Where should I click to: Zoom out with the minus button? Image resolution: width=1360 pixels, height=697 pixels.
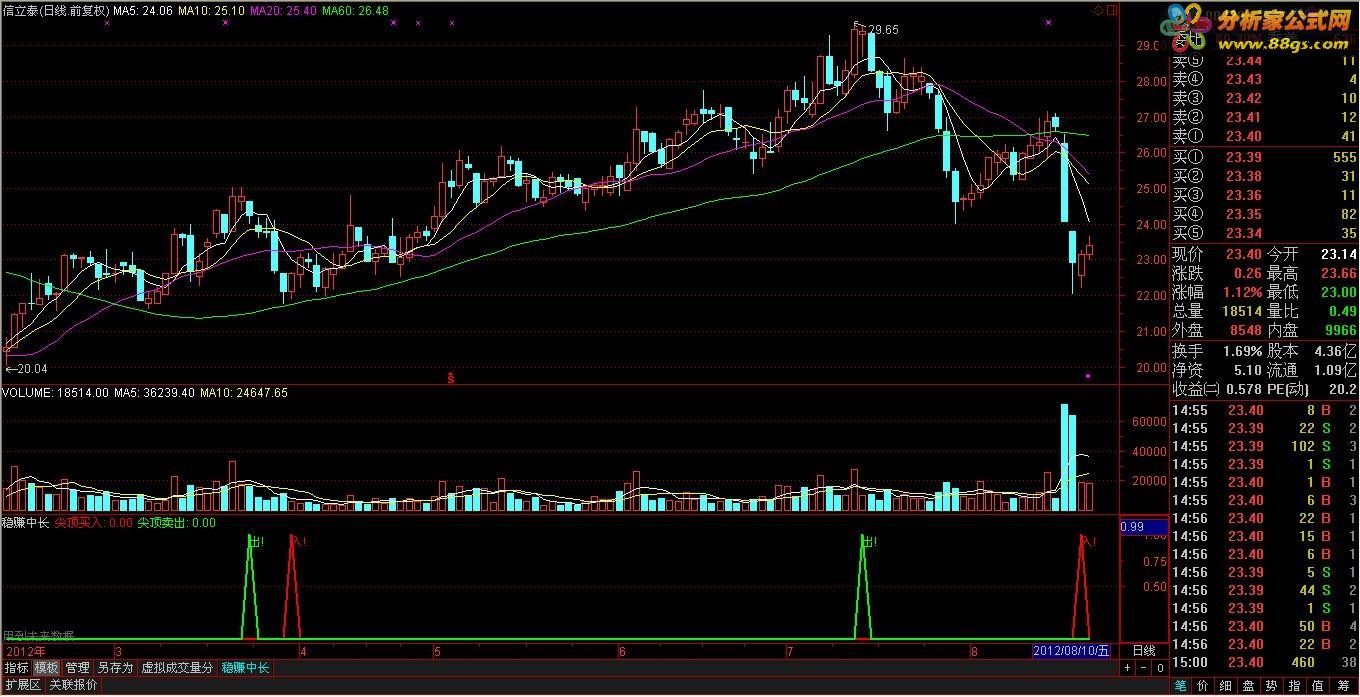[1143, 667]
